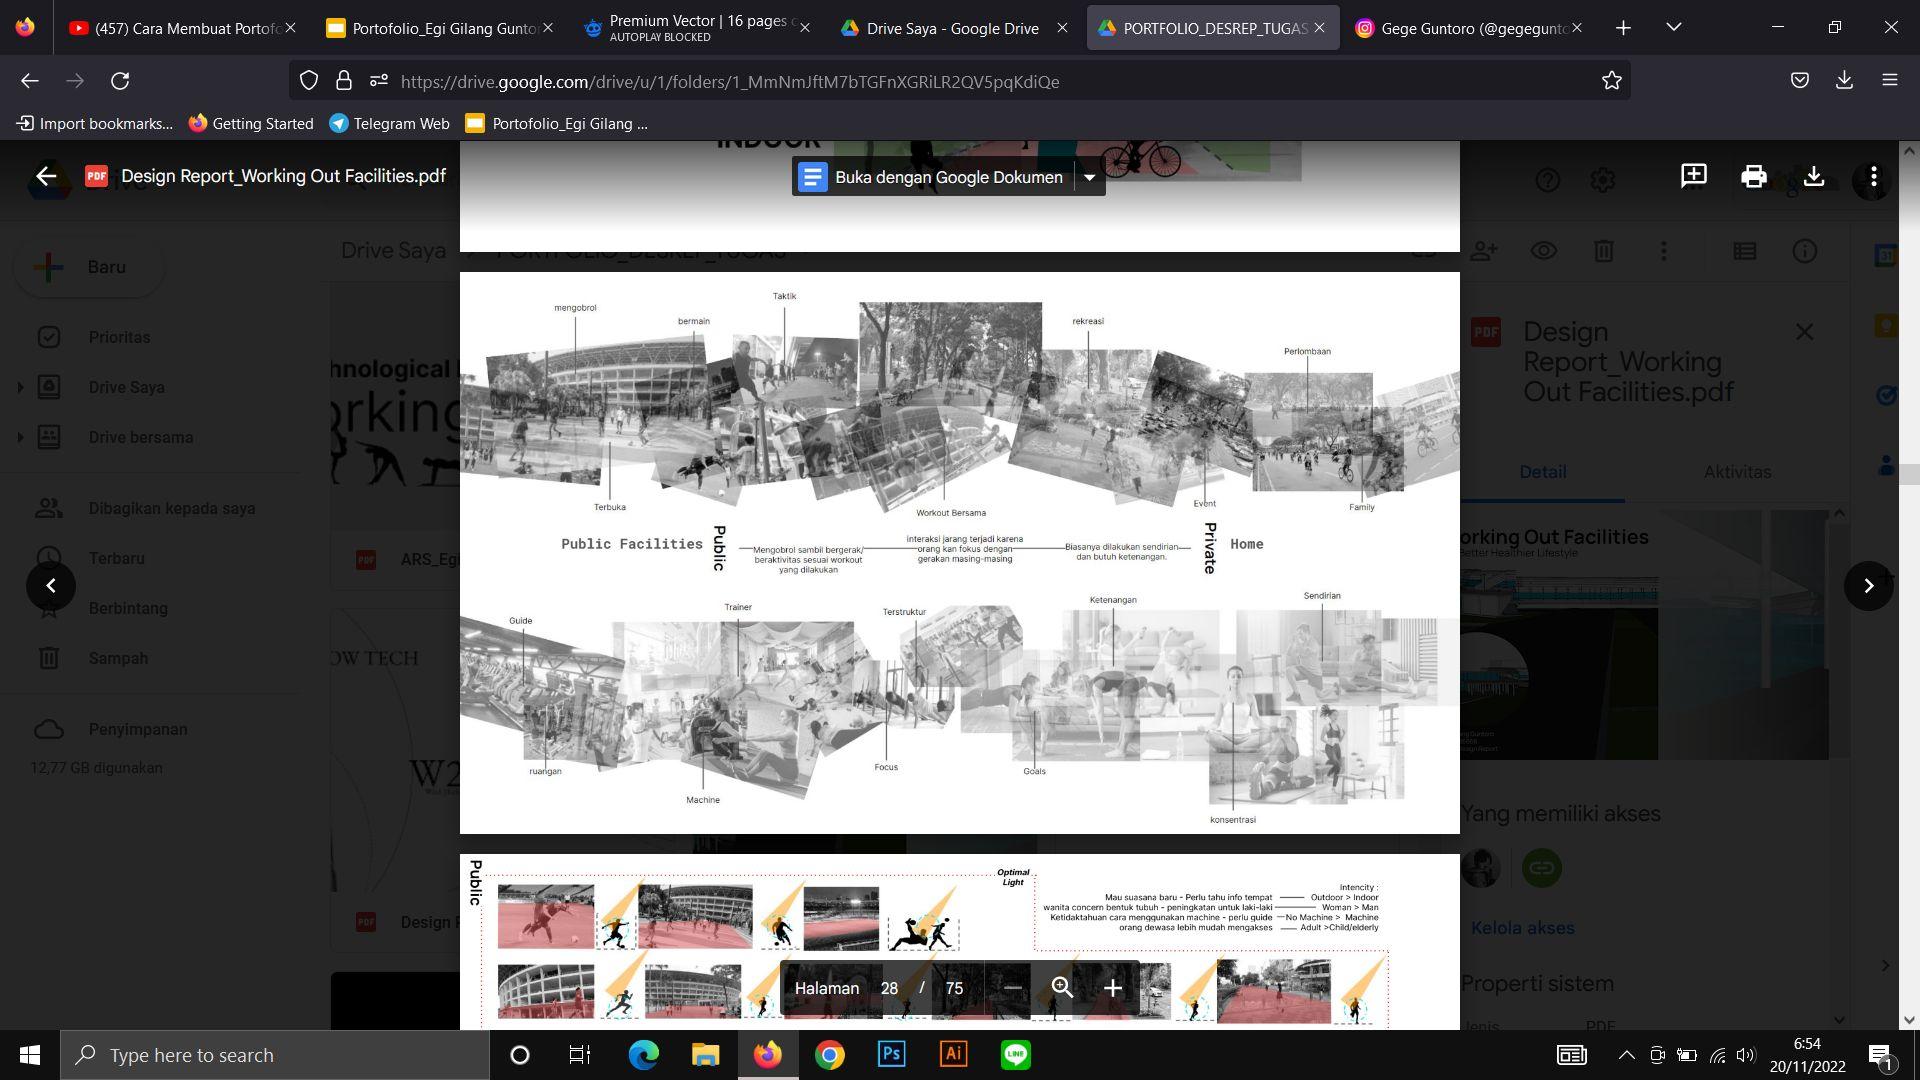Viewport: 1920px width, 1080px height.
Task: List all tabs with the chevron
Action: [x=1673, y=27]
